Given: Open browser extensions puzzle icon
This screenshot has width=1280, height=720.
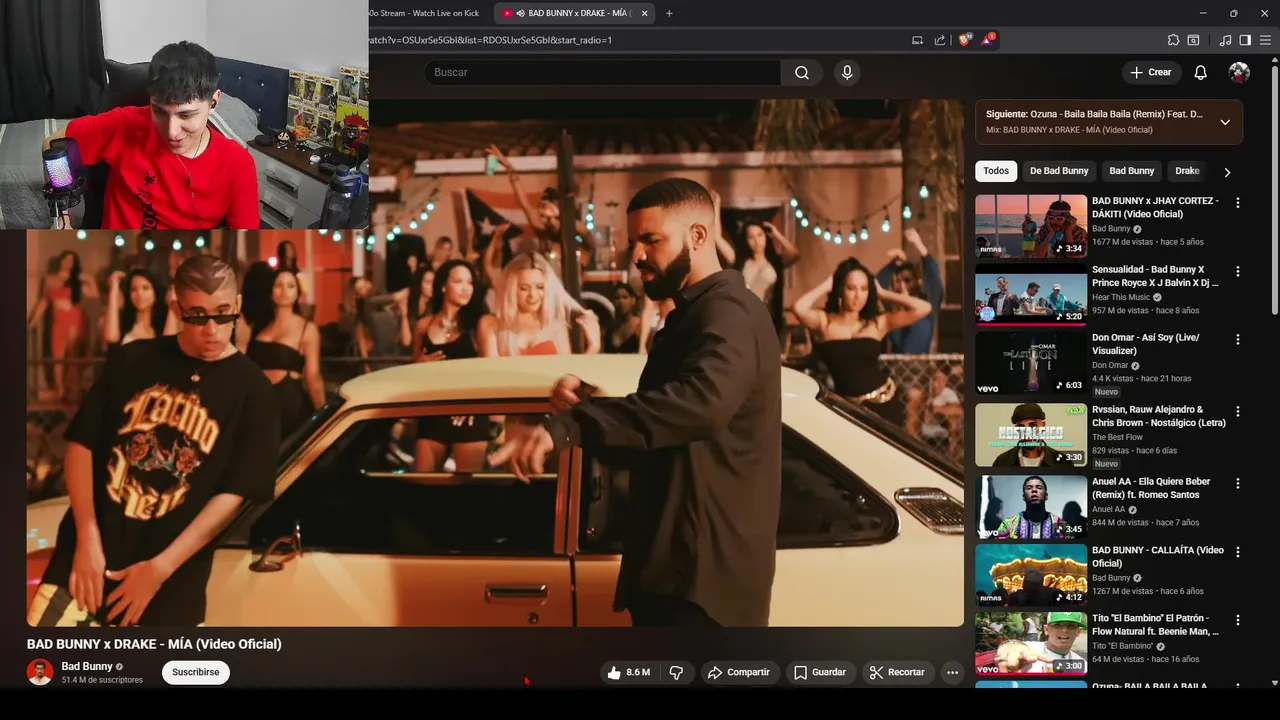Looking at the screenshot, I should pyautogui.click(x=1173, y=40).
